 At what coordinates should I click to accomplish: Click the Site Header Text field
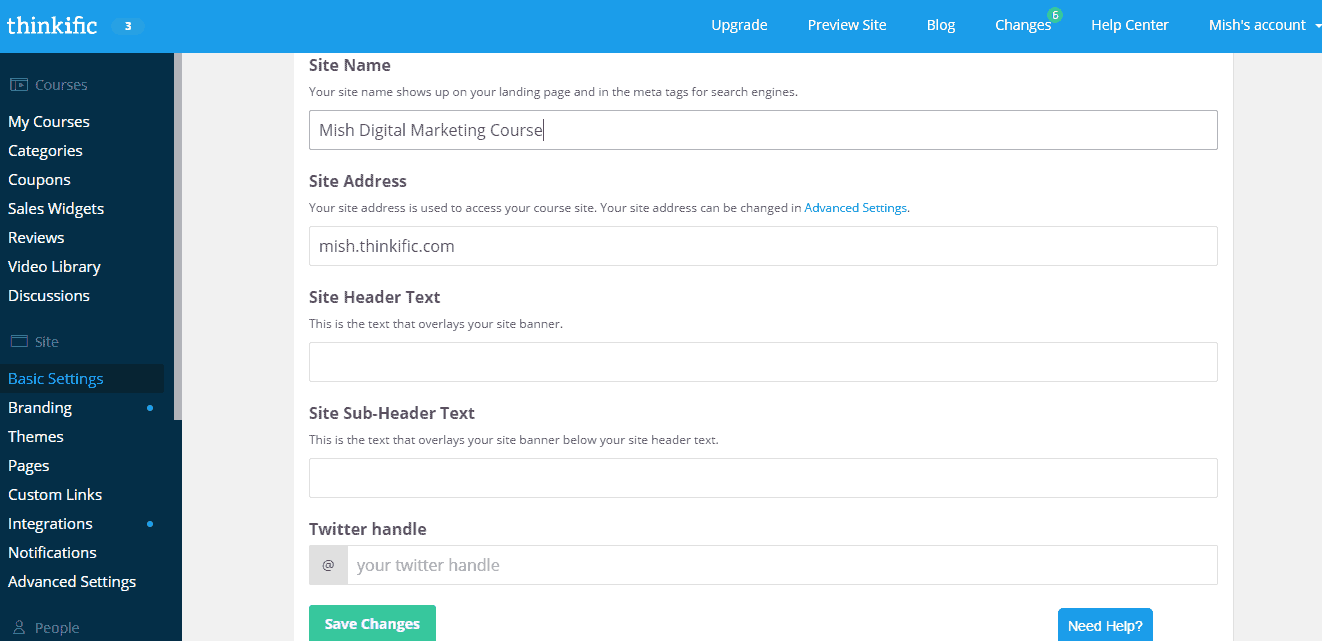coord(763,362)
